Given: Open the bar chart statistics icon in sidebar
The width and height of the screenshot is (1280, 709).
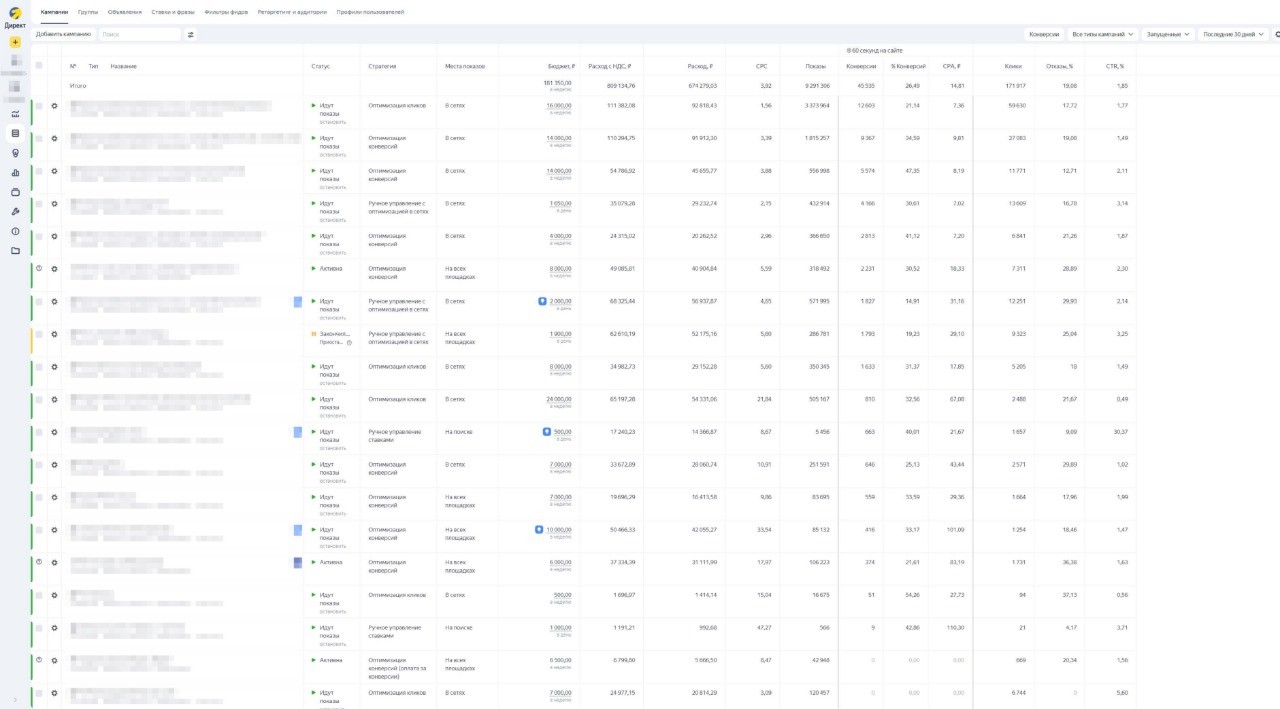Looking at the screenshot, I should pyautogui.click(x=15, y=173).
